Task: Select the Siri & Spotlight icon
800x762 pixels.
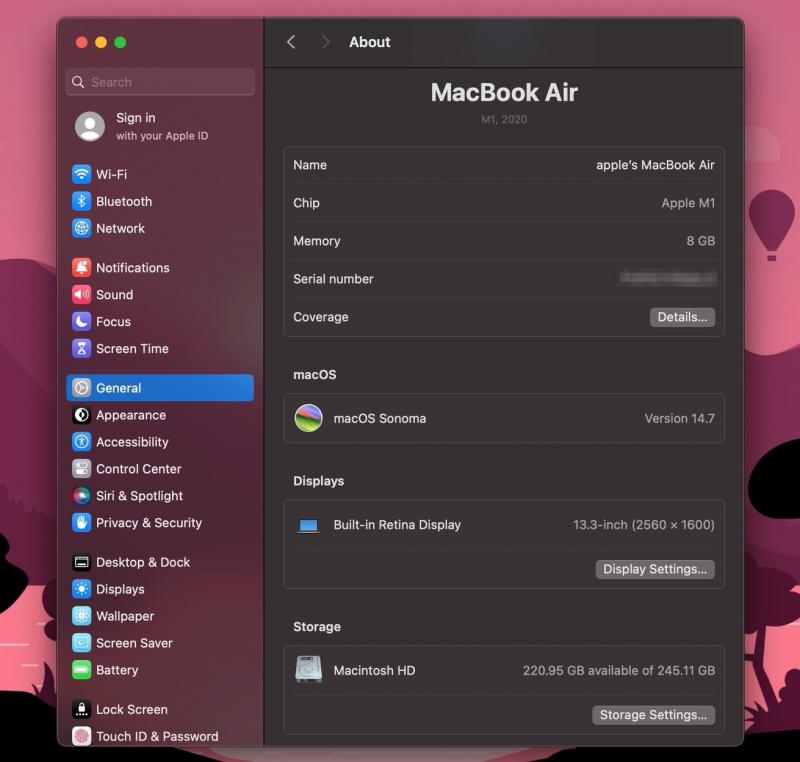Action: point(81,496)
